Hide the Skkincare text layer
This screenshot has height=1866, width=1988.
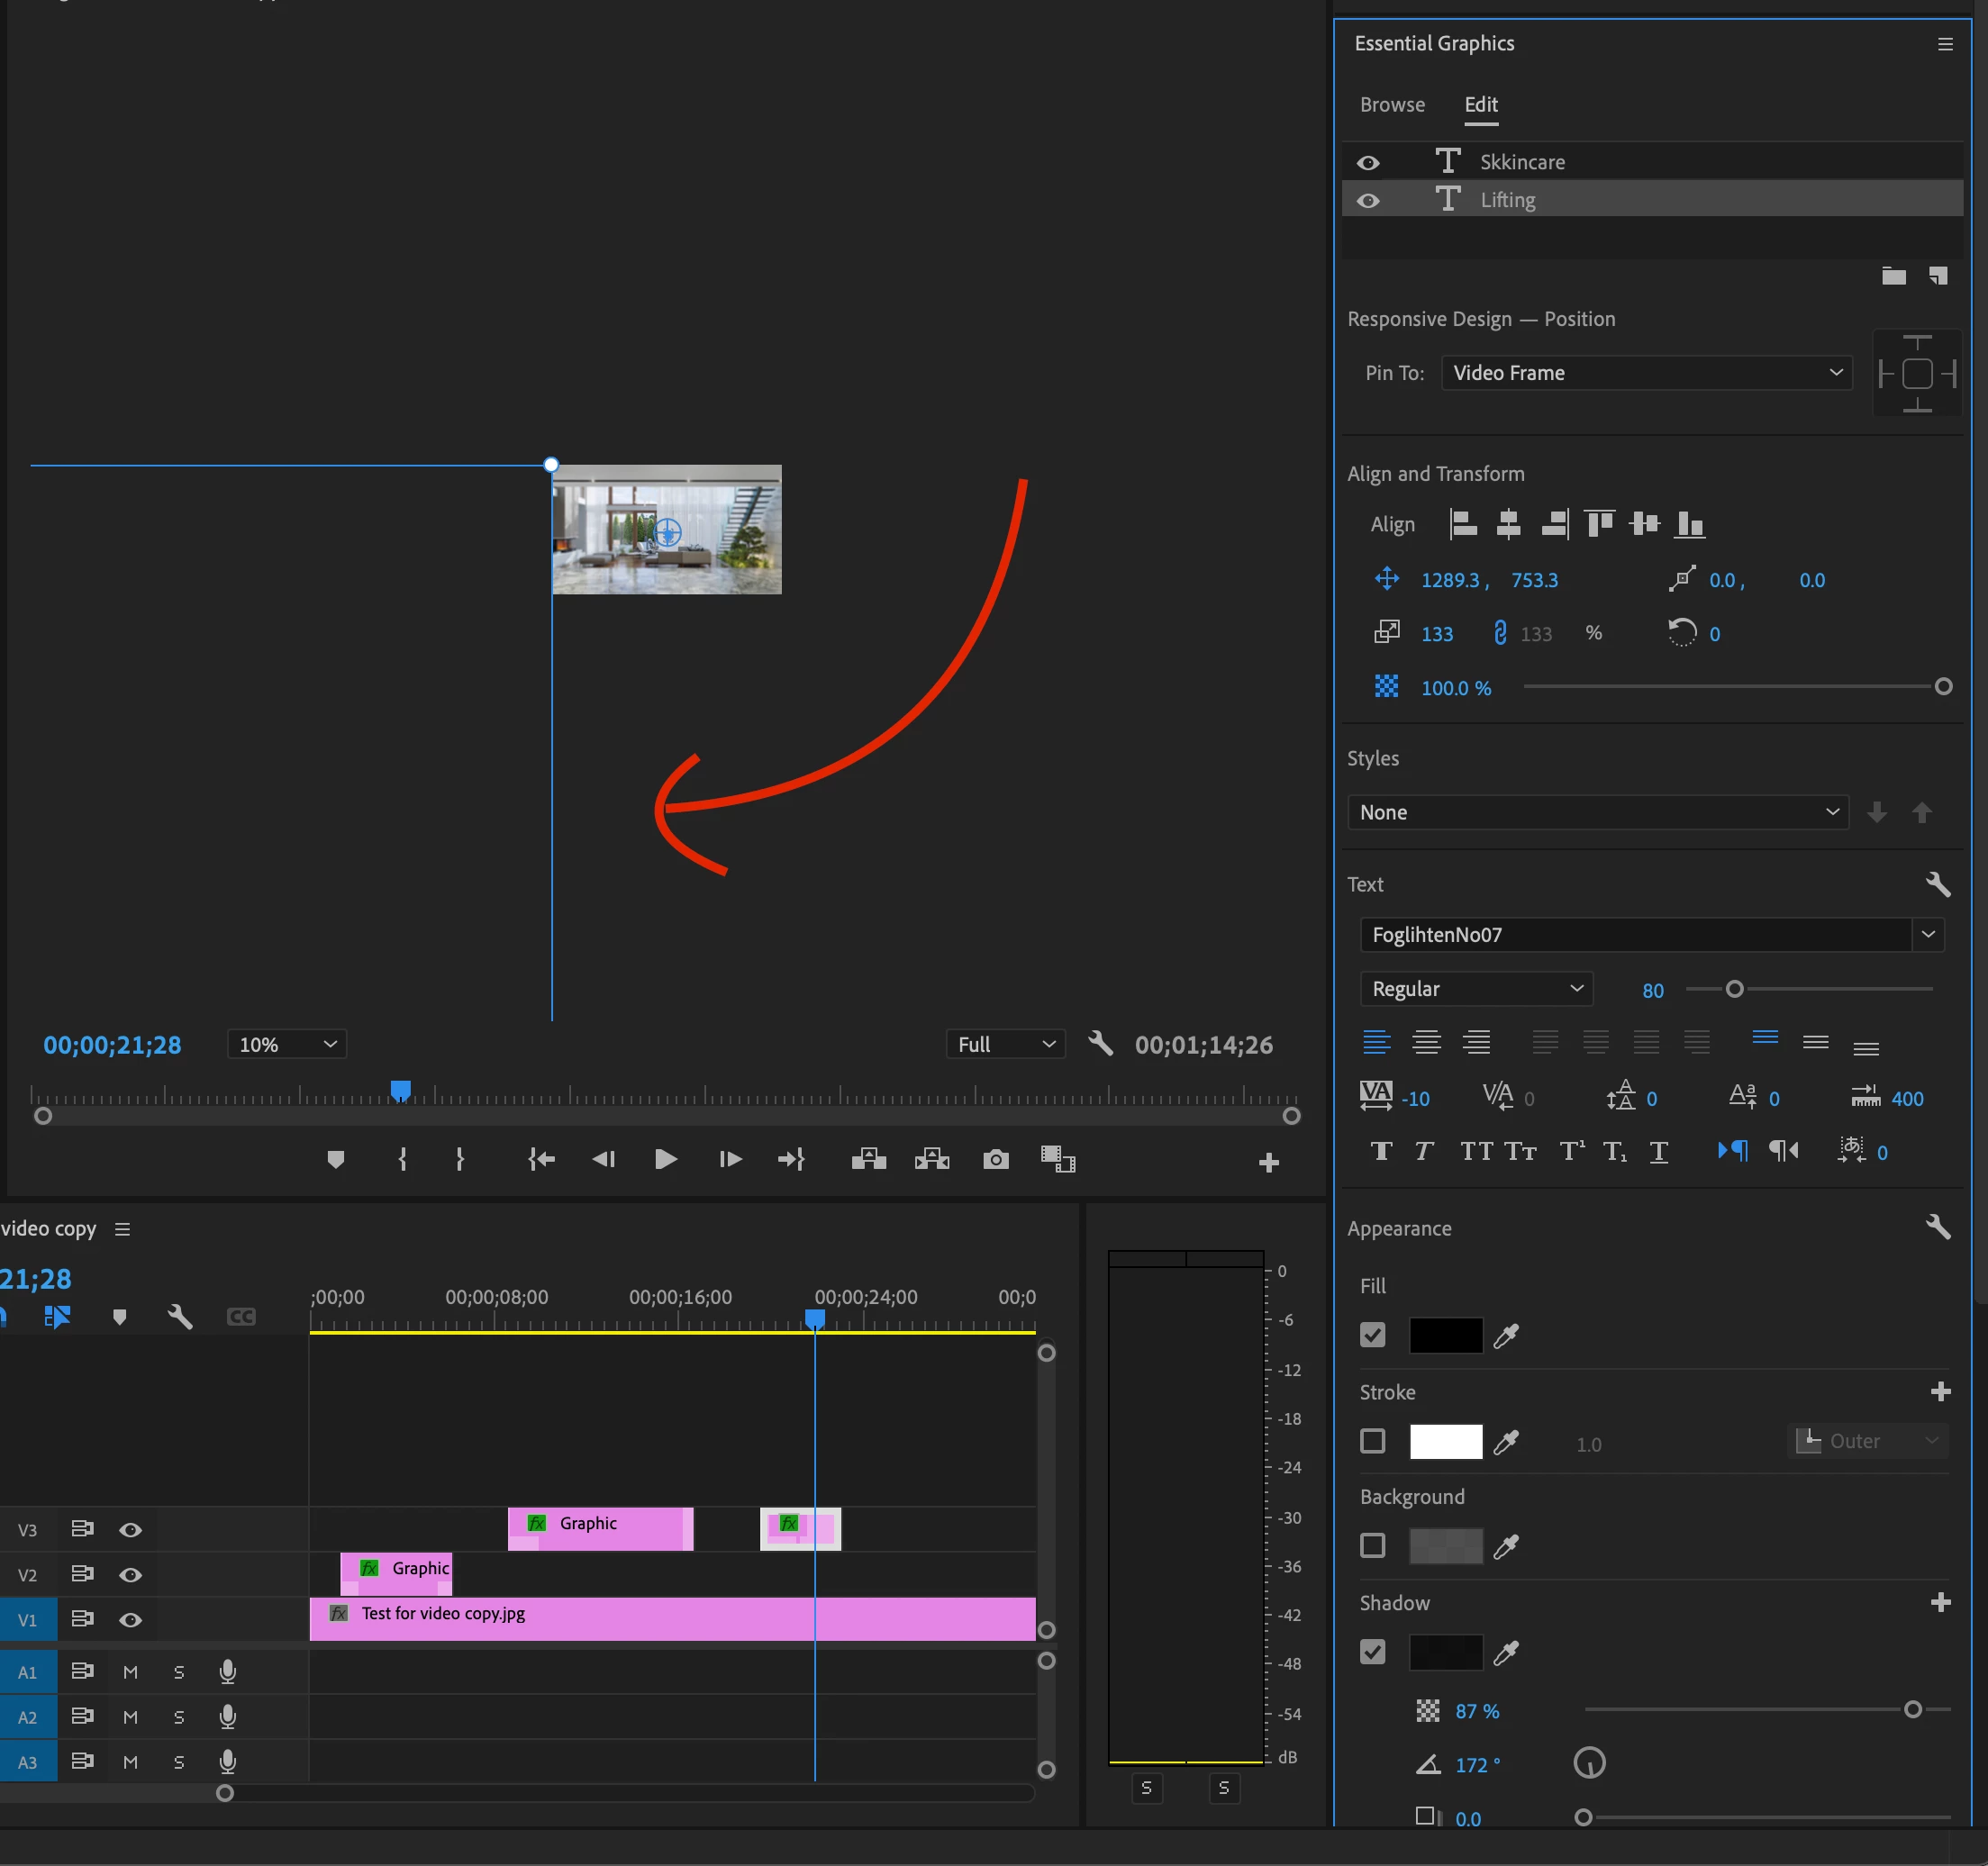pyautogui.click(x=1368, y=163)
